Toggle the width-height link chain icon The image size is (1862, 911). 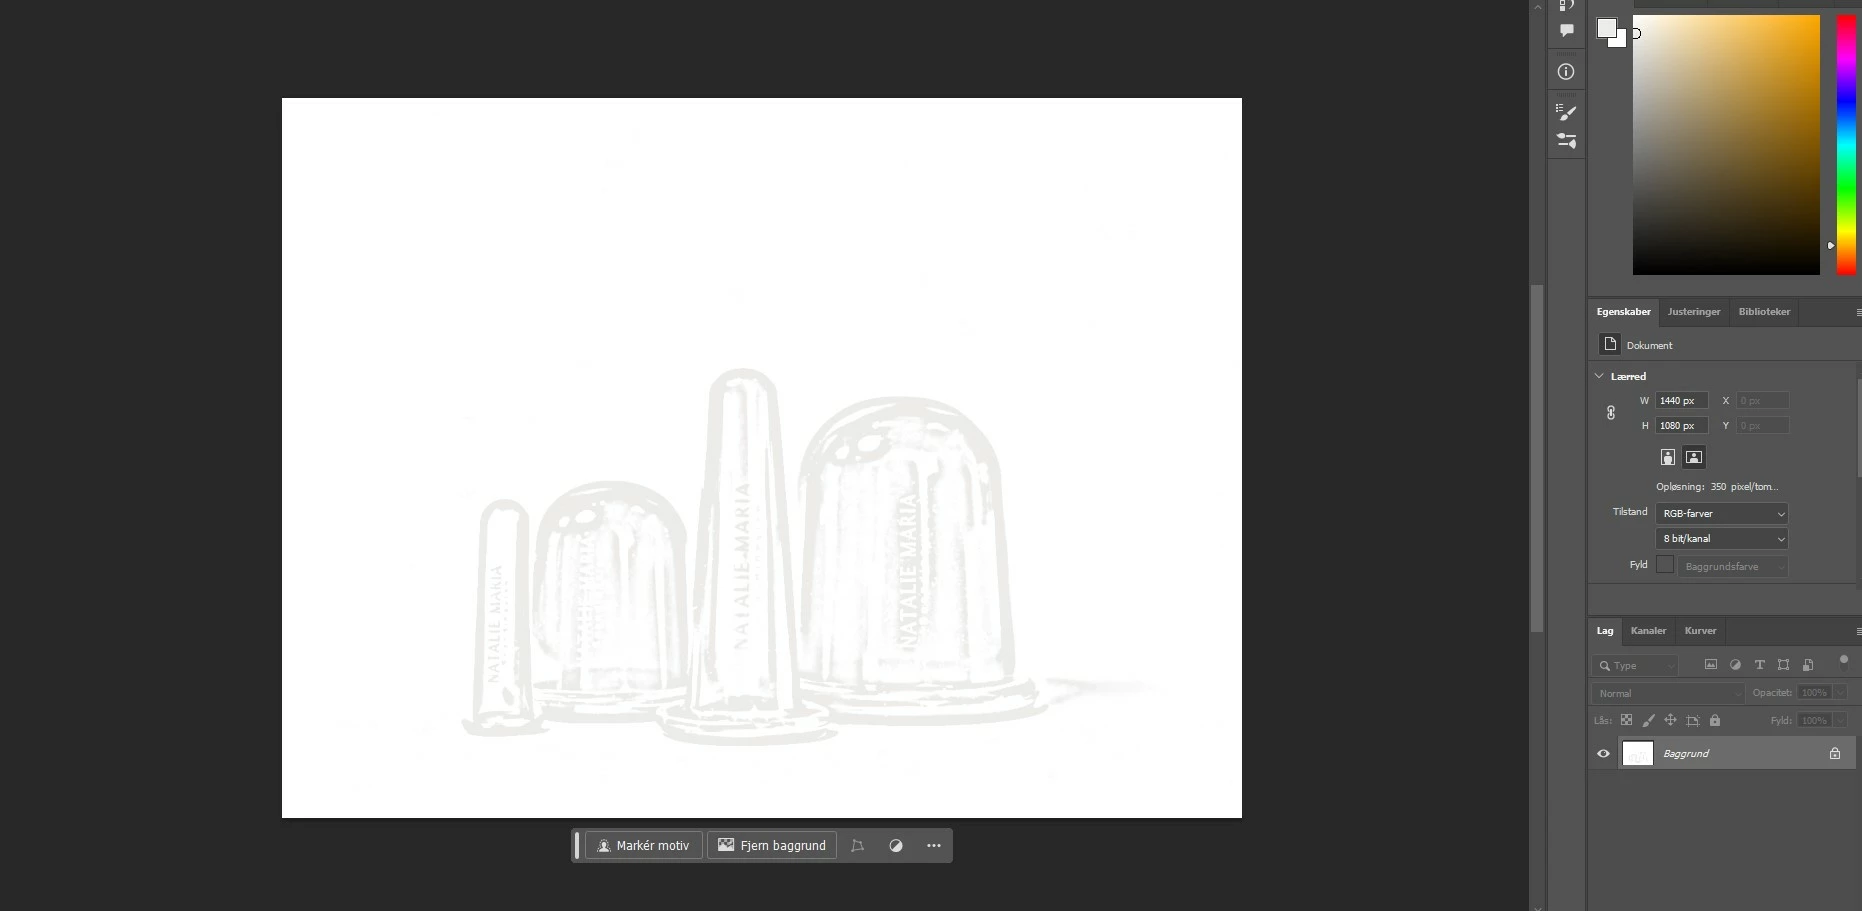click(1611, 413)
